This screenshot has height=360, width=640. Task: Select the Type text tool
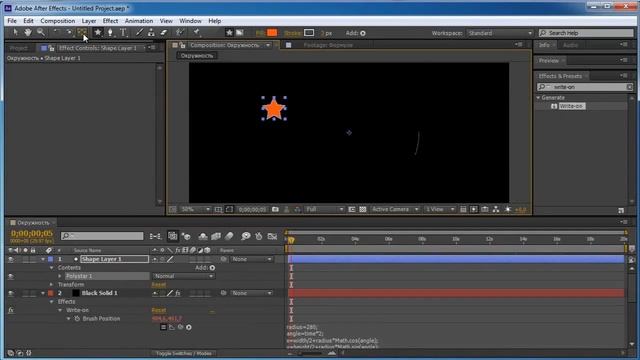click(x=123, y=32)
